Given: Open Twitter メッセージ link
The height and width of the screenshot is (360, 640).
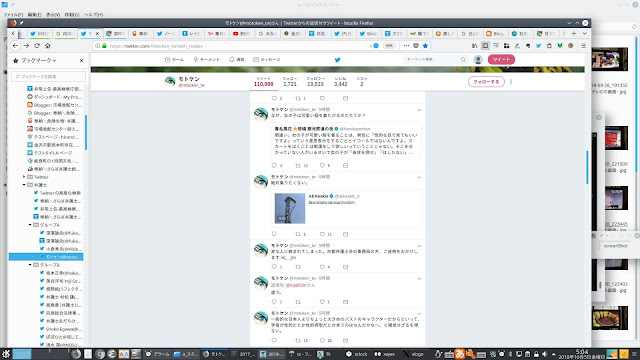Looking at the screenshot, I should pyautogui.click(x=267, y=60).
